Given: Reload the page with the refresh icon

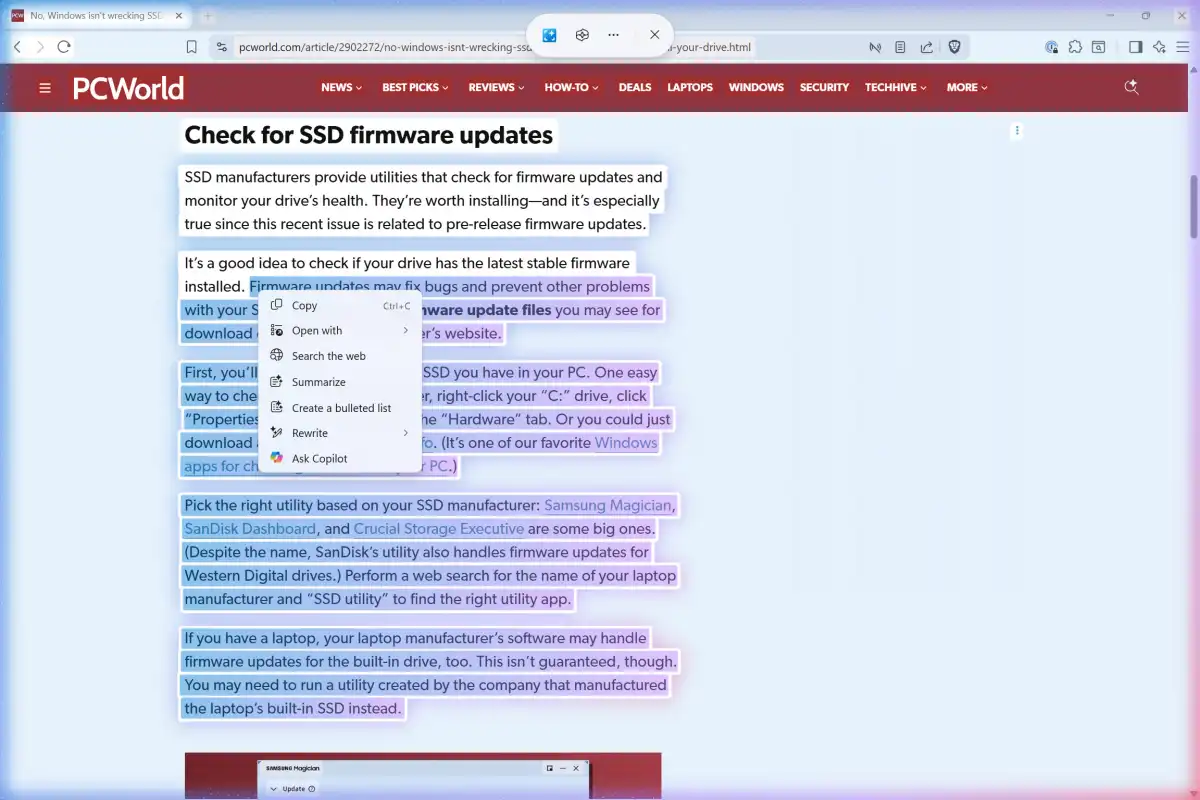Looking at the screenshot, I should pyautogui.click(x=64, y=47).
